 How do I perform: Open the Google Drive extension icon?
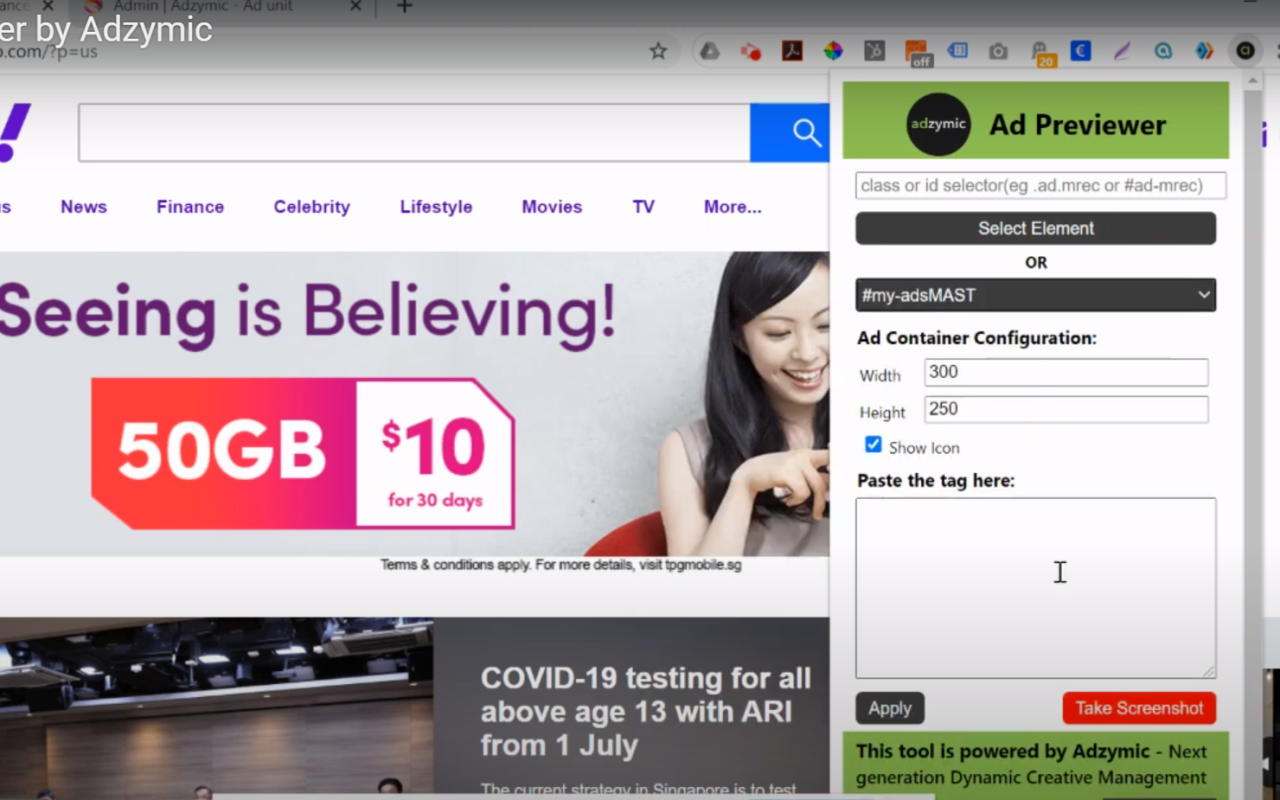[x=709, y=51]
